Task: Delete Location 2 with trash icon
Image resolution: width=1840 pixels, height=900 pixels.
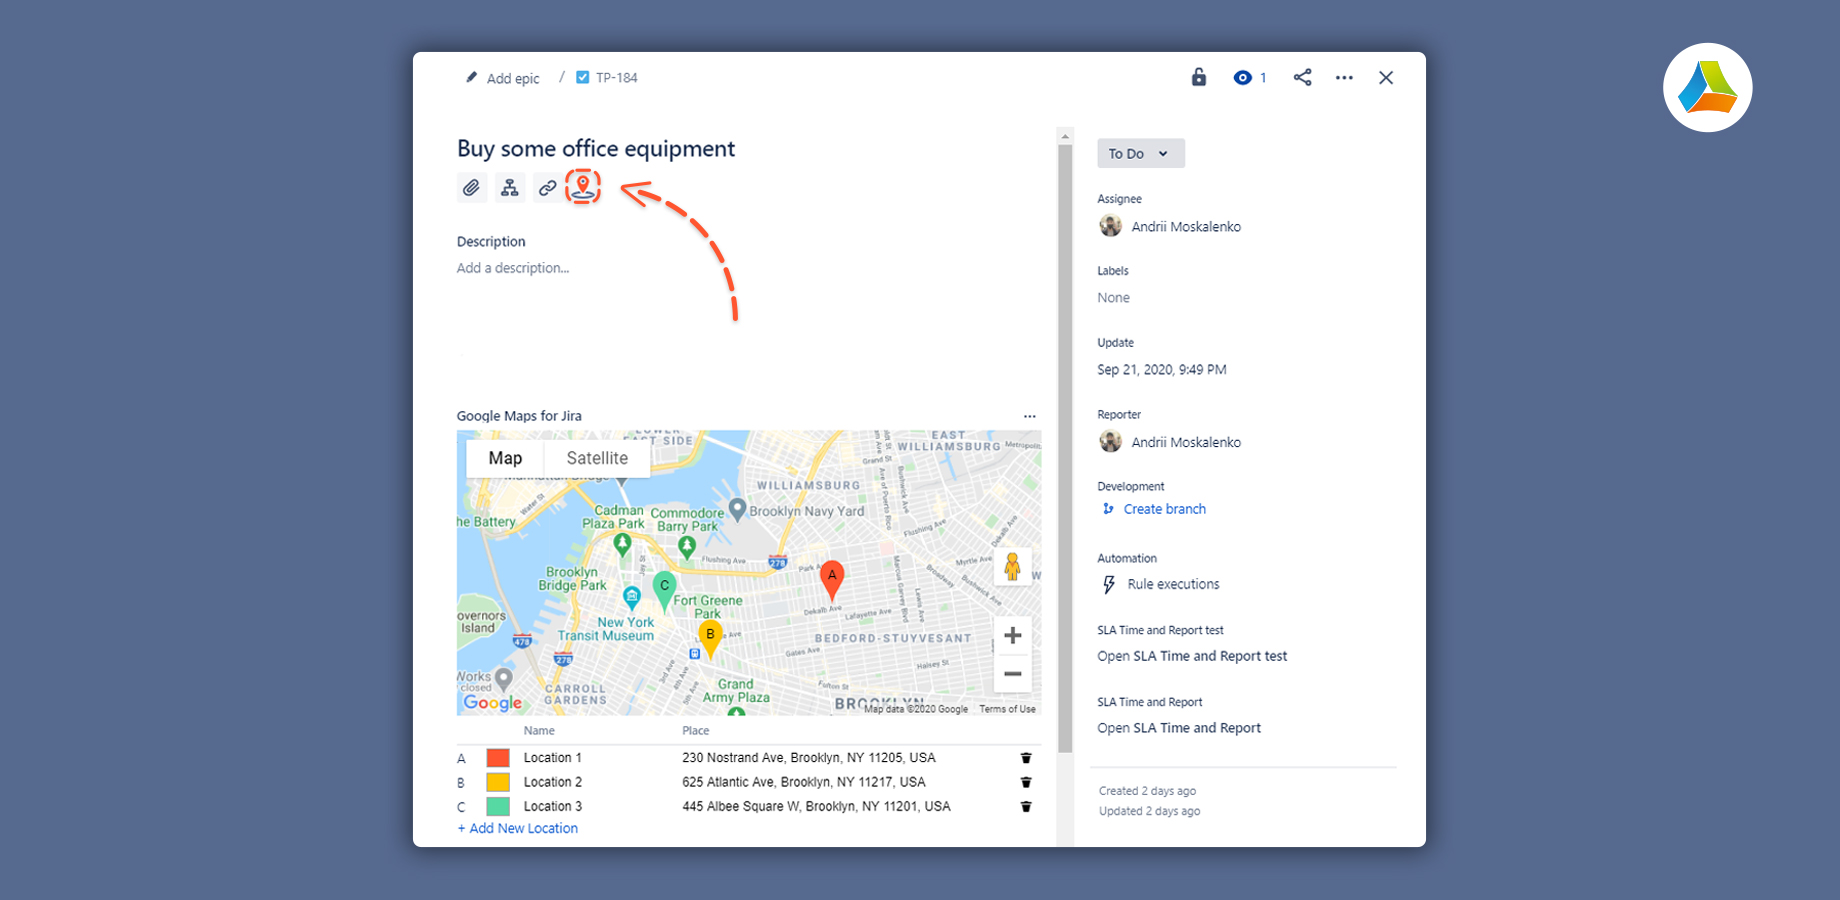Action: tap(1026, 782)
